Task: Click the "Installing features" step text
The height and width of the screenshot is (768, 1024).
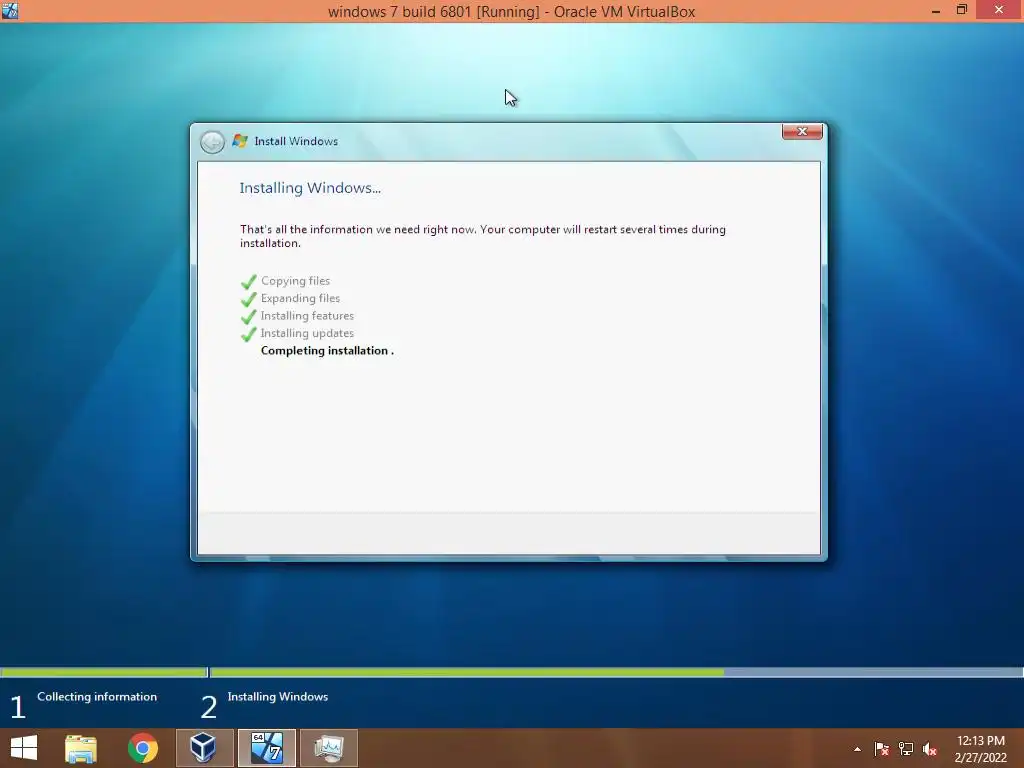Action: (x=307, y=315)
